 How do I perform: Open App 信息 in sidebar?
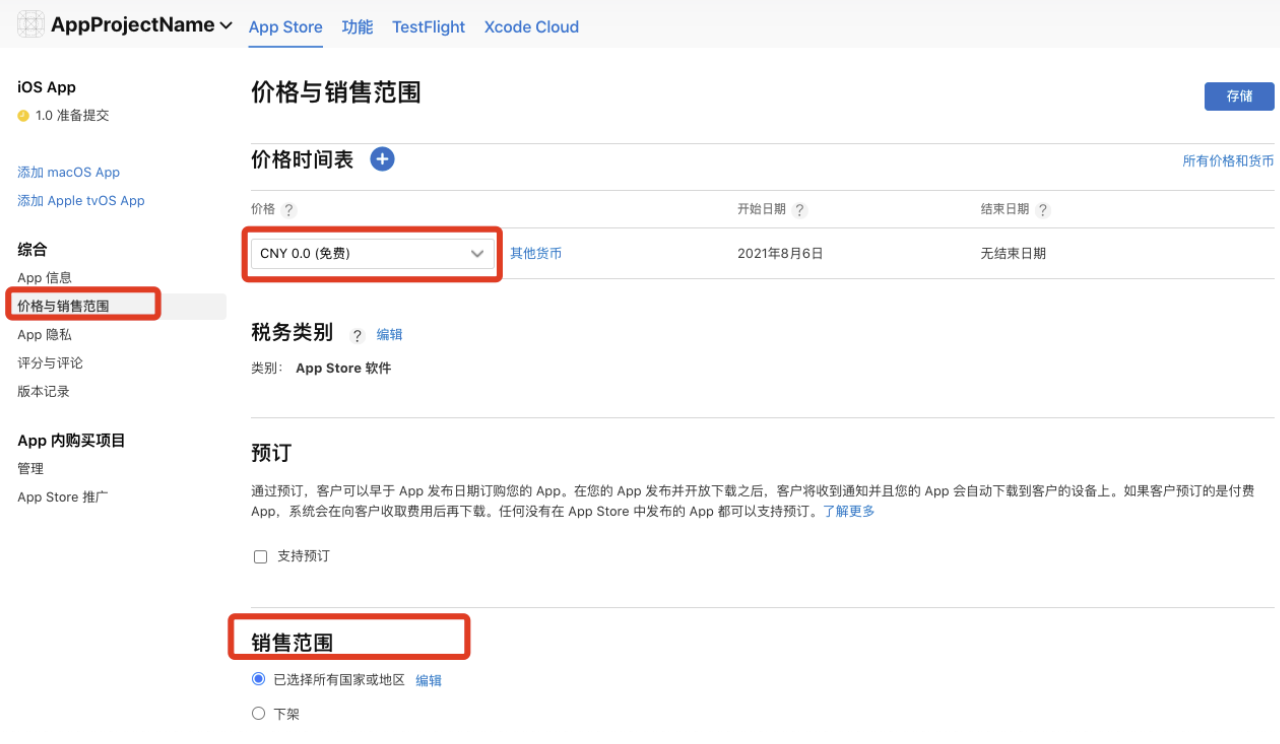[x=45, y=277]
